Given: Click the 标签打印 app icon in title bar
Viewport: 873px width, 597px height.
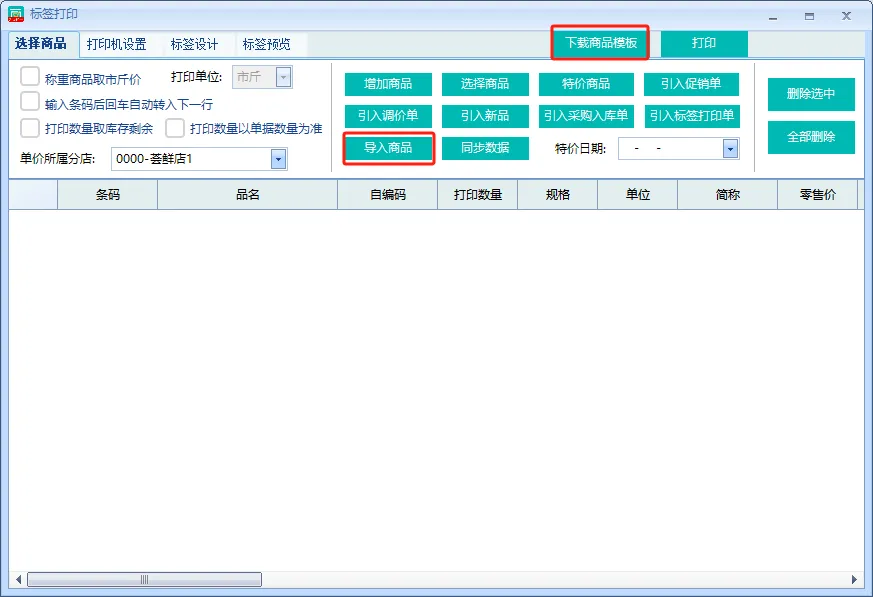Looking at the screenshot, I should [x=15, y=14].
